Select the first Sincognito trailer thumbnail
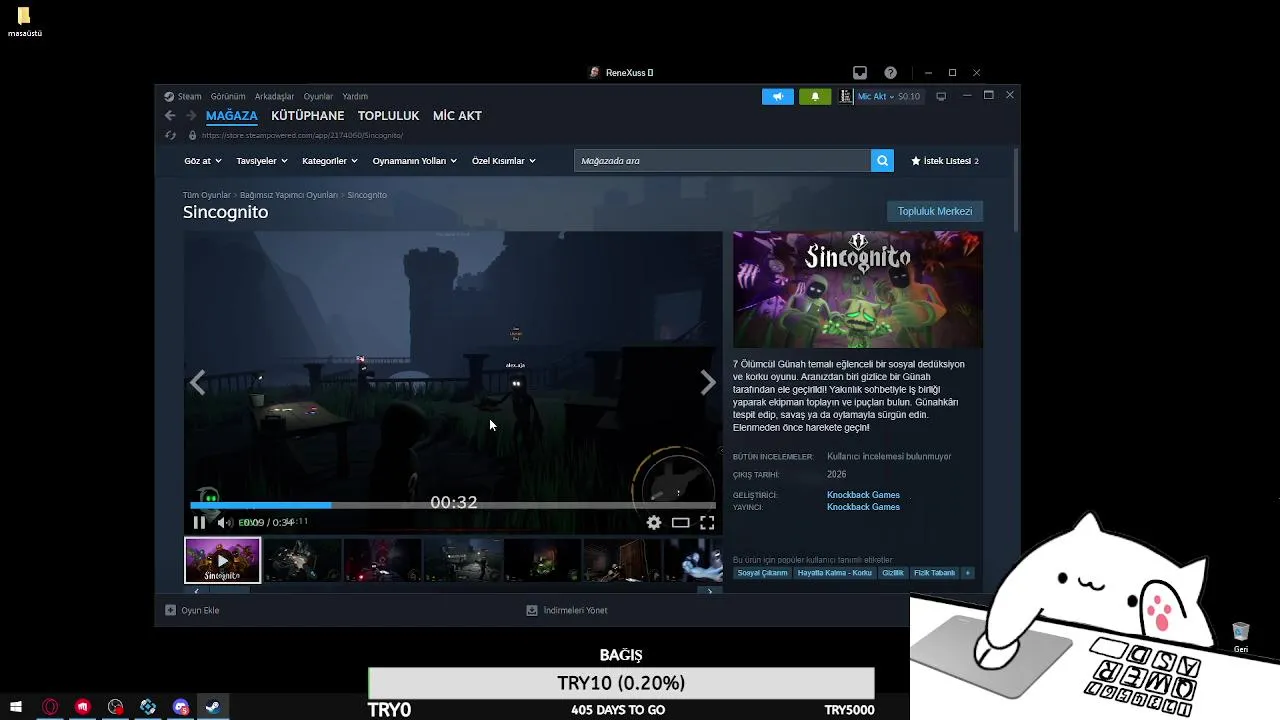 (x=222, y=560)
